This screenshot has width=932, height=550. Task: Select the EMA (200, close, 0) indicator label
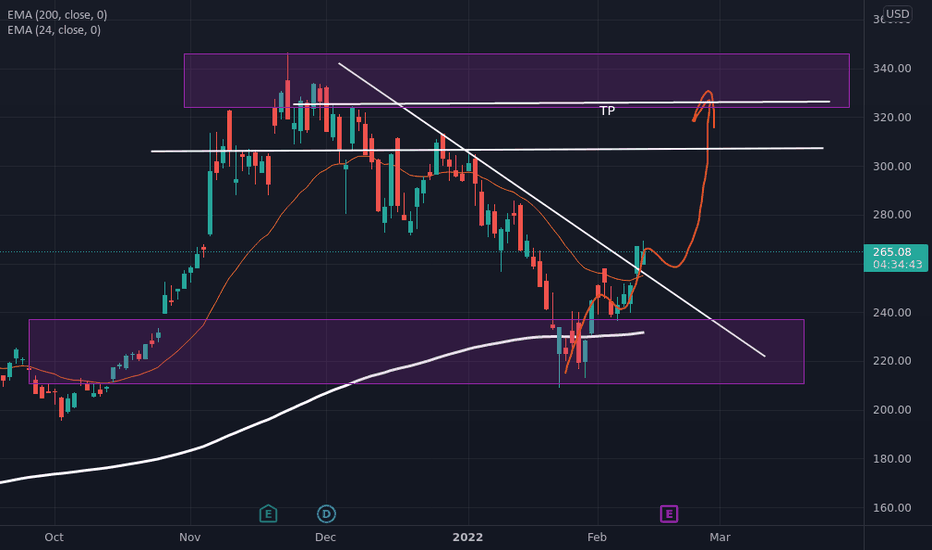pyautogui.click(x=57, y=15)
